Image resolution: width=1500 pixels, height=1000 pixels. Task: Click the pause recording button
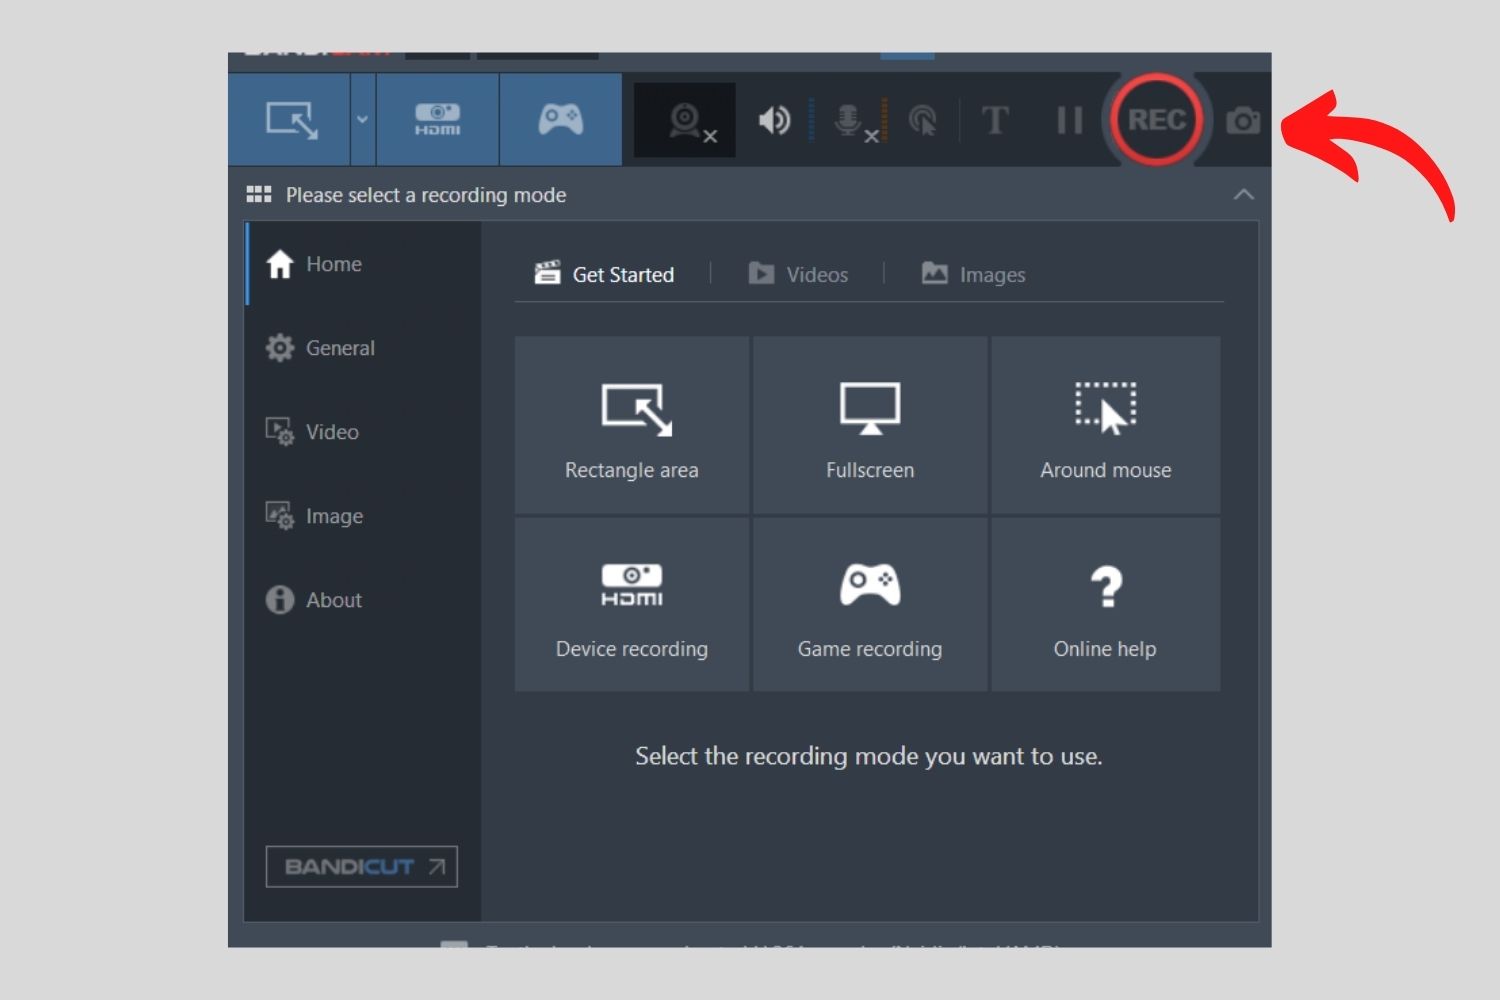tap(1070, 121)
